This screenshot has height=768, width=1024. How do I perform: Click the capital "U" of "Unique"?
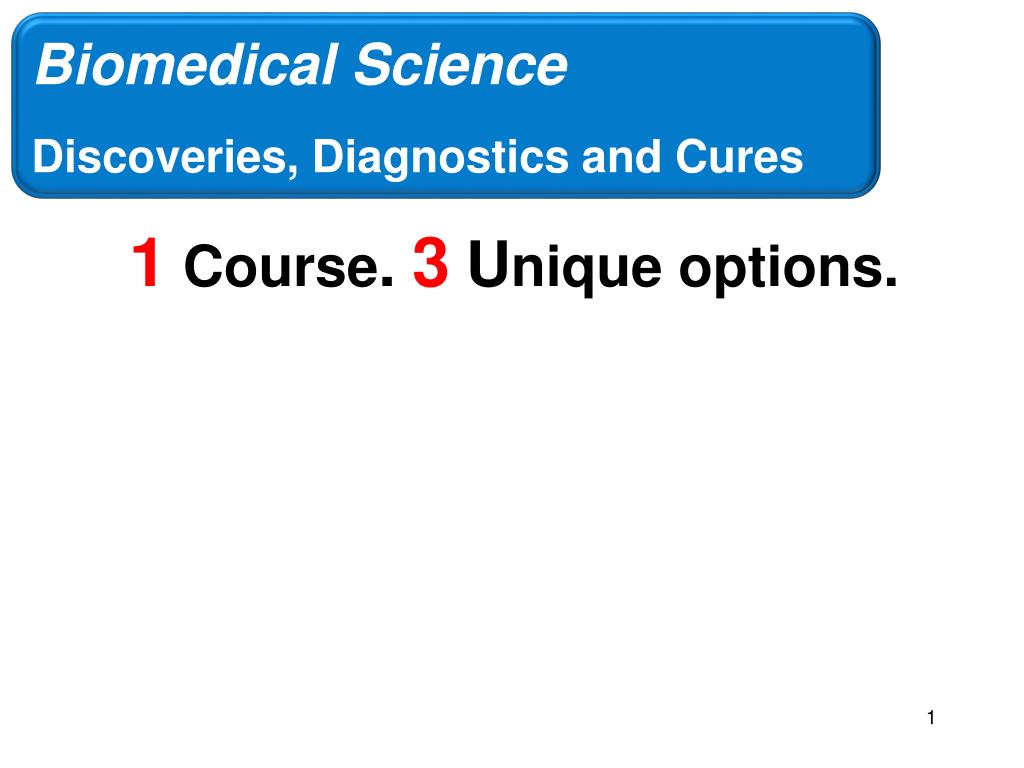488,264
